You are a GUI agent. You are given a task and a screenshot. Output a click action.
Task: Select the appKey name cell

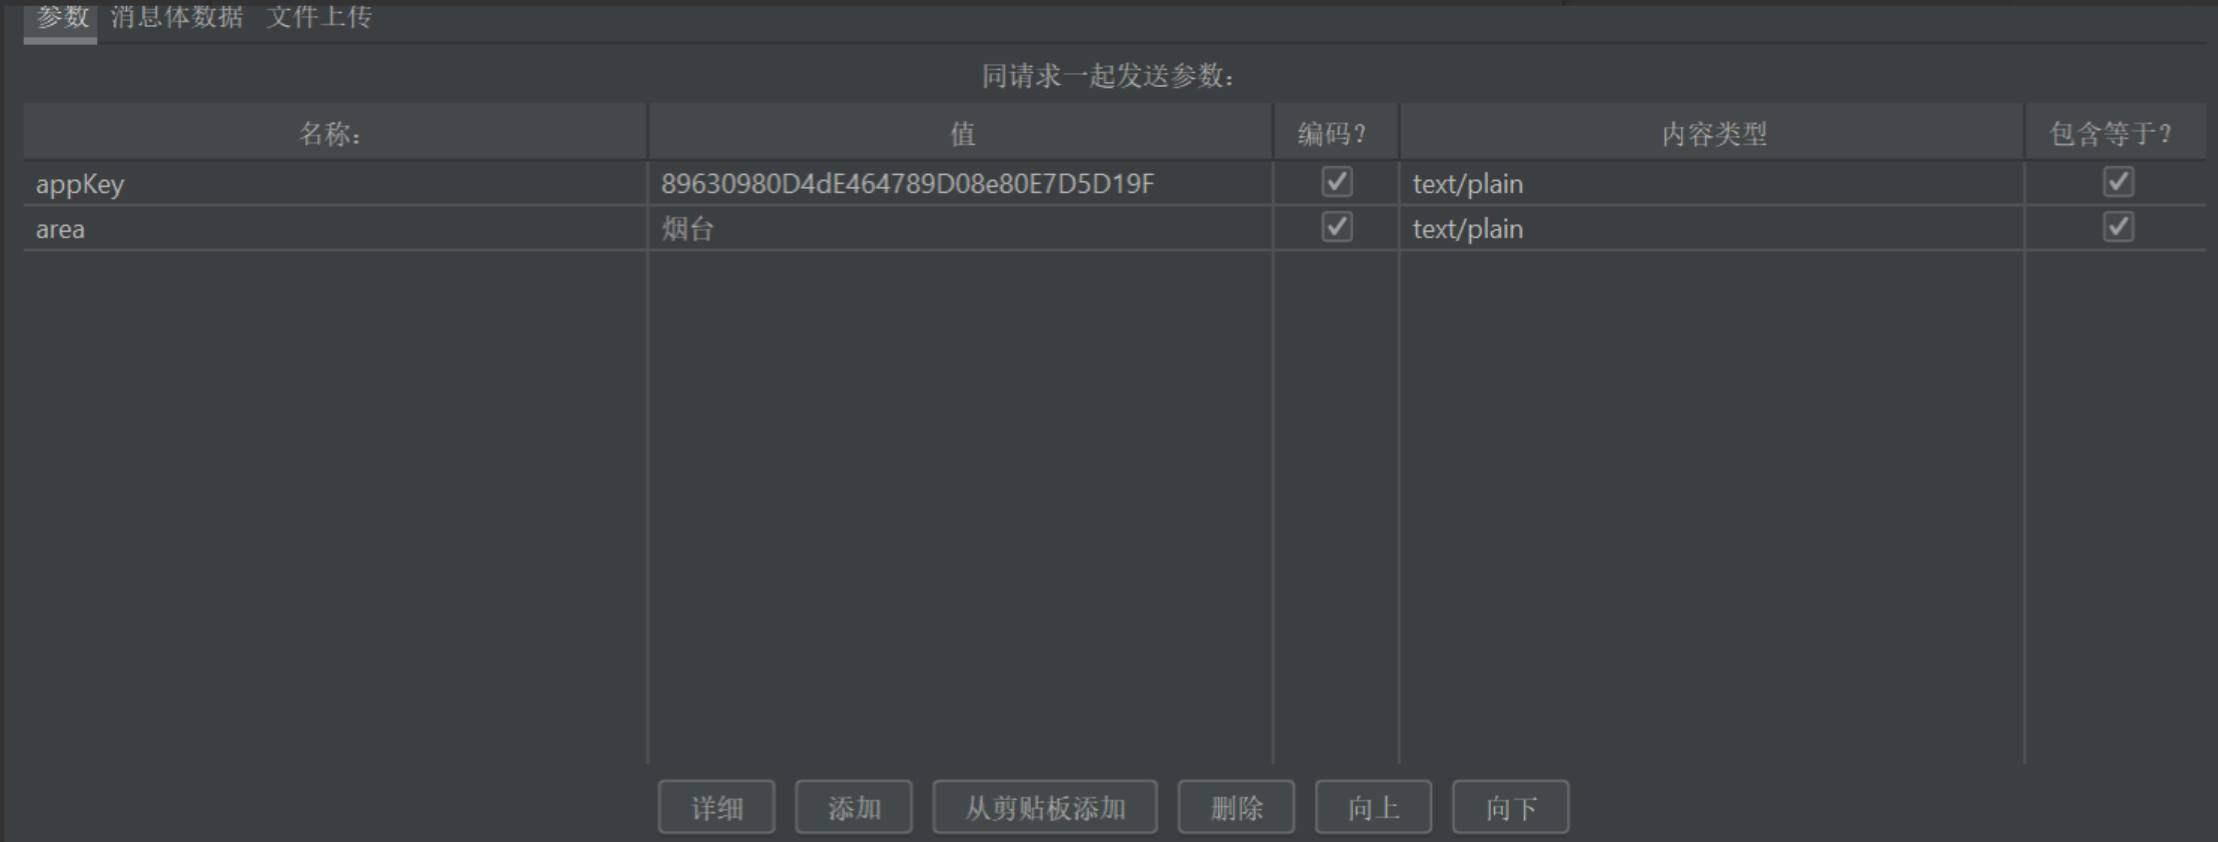[x=335, y=183]
